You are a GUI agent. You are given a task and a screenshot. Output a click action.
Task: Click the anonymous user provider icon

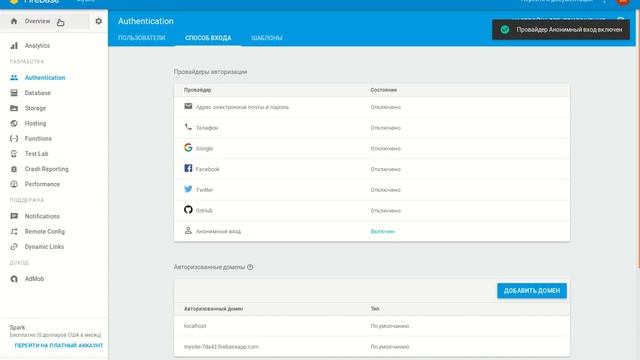pos(188,231)
